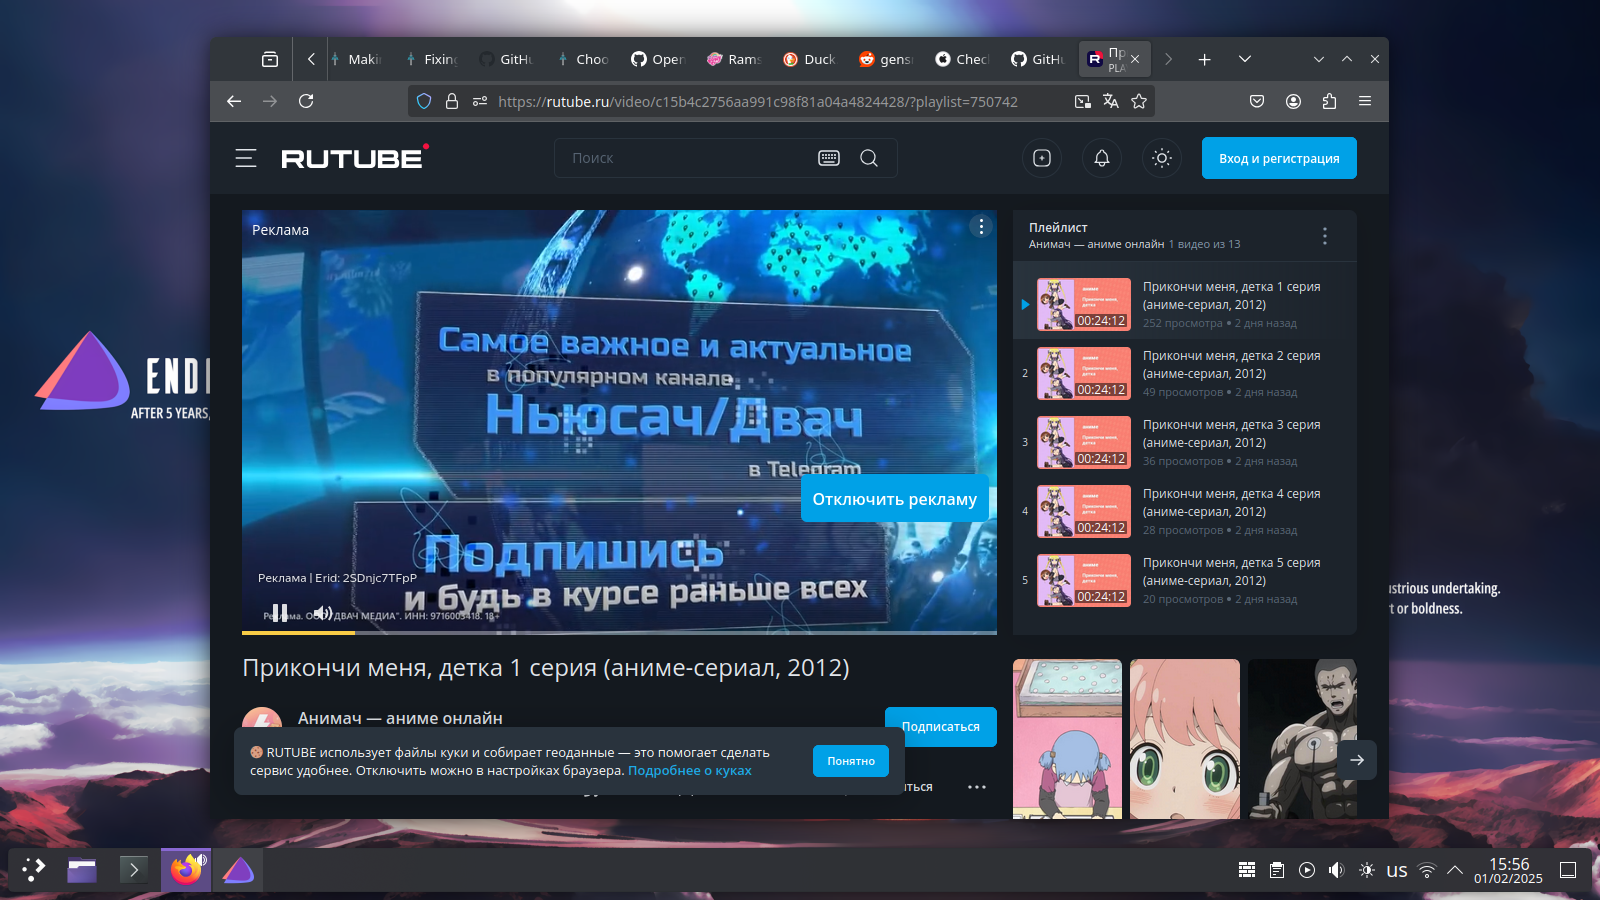
Task: Open a new tab with plus
Action: [x=1205, y=59]
